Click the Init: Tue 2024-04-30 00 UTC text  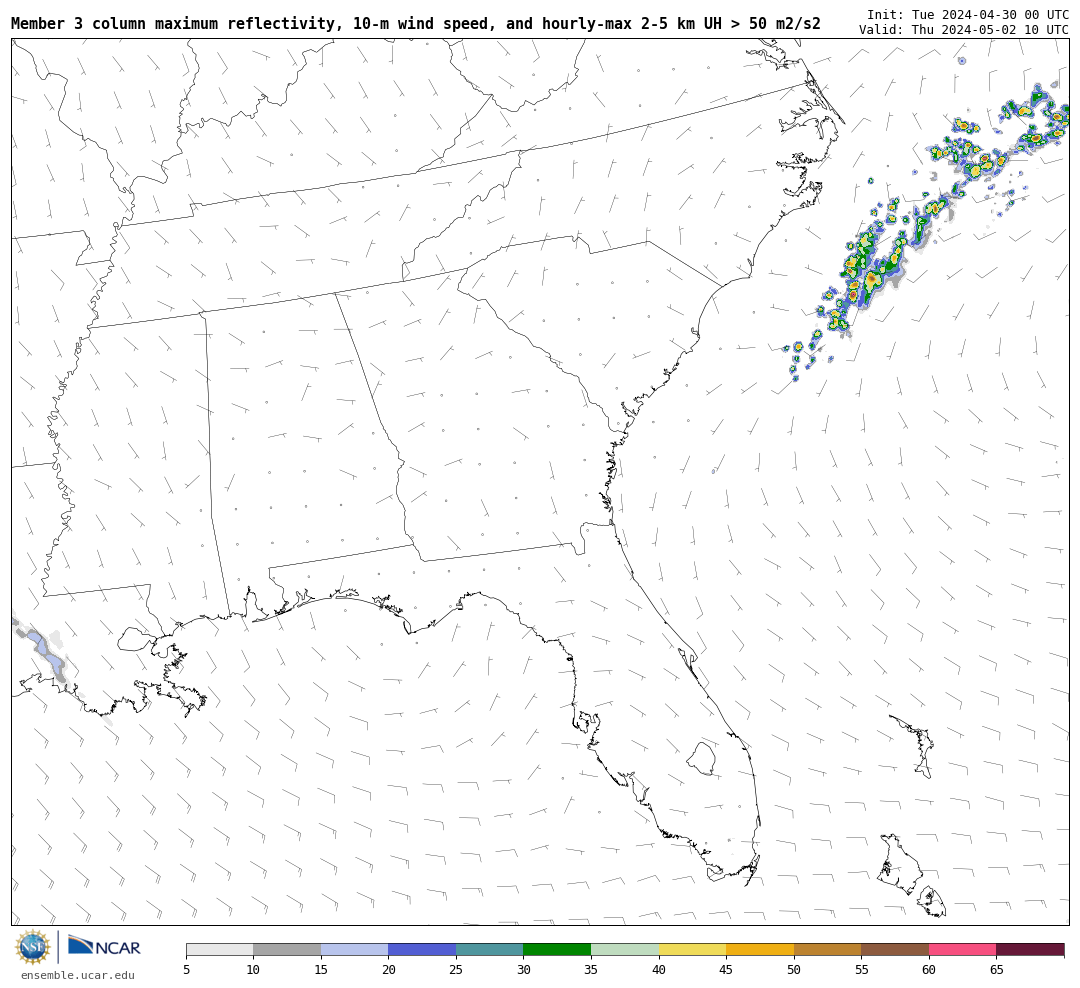[x=968, y=14]
